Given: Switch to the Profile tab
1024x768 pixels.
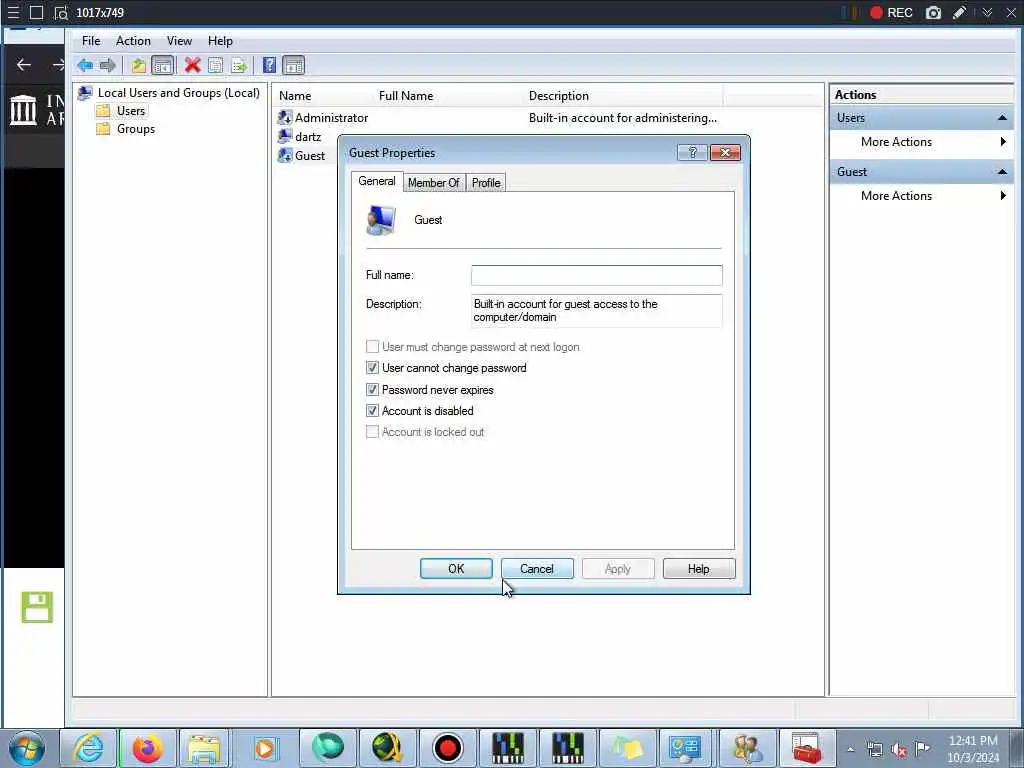Looking at the screenshot, I should tap(486, 183).
